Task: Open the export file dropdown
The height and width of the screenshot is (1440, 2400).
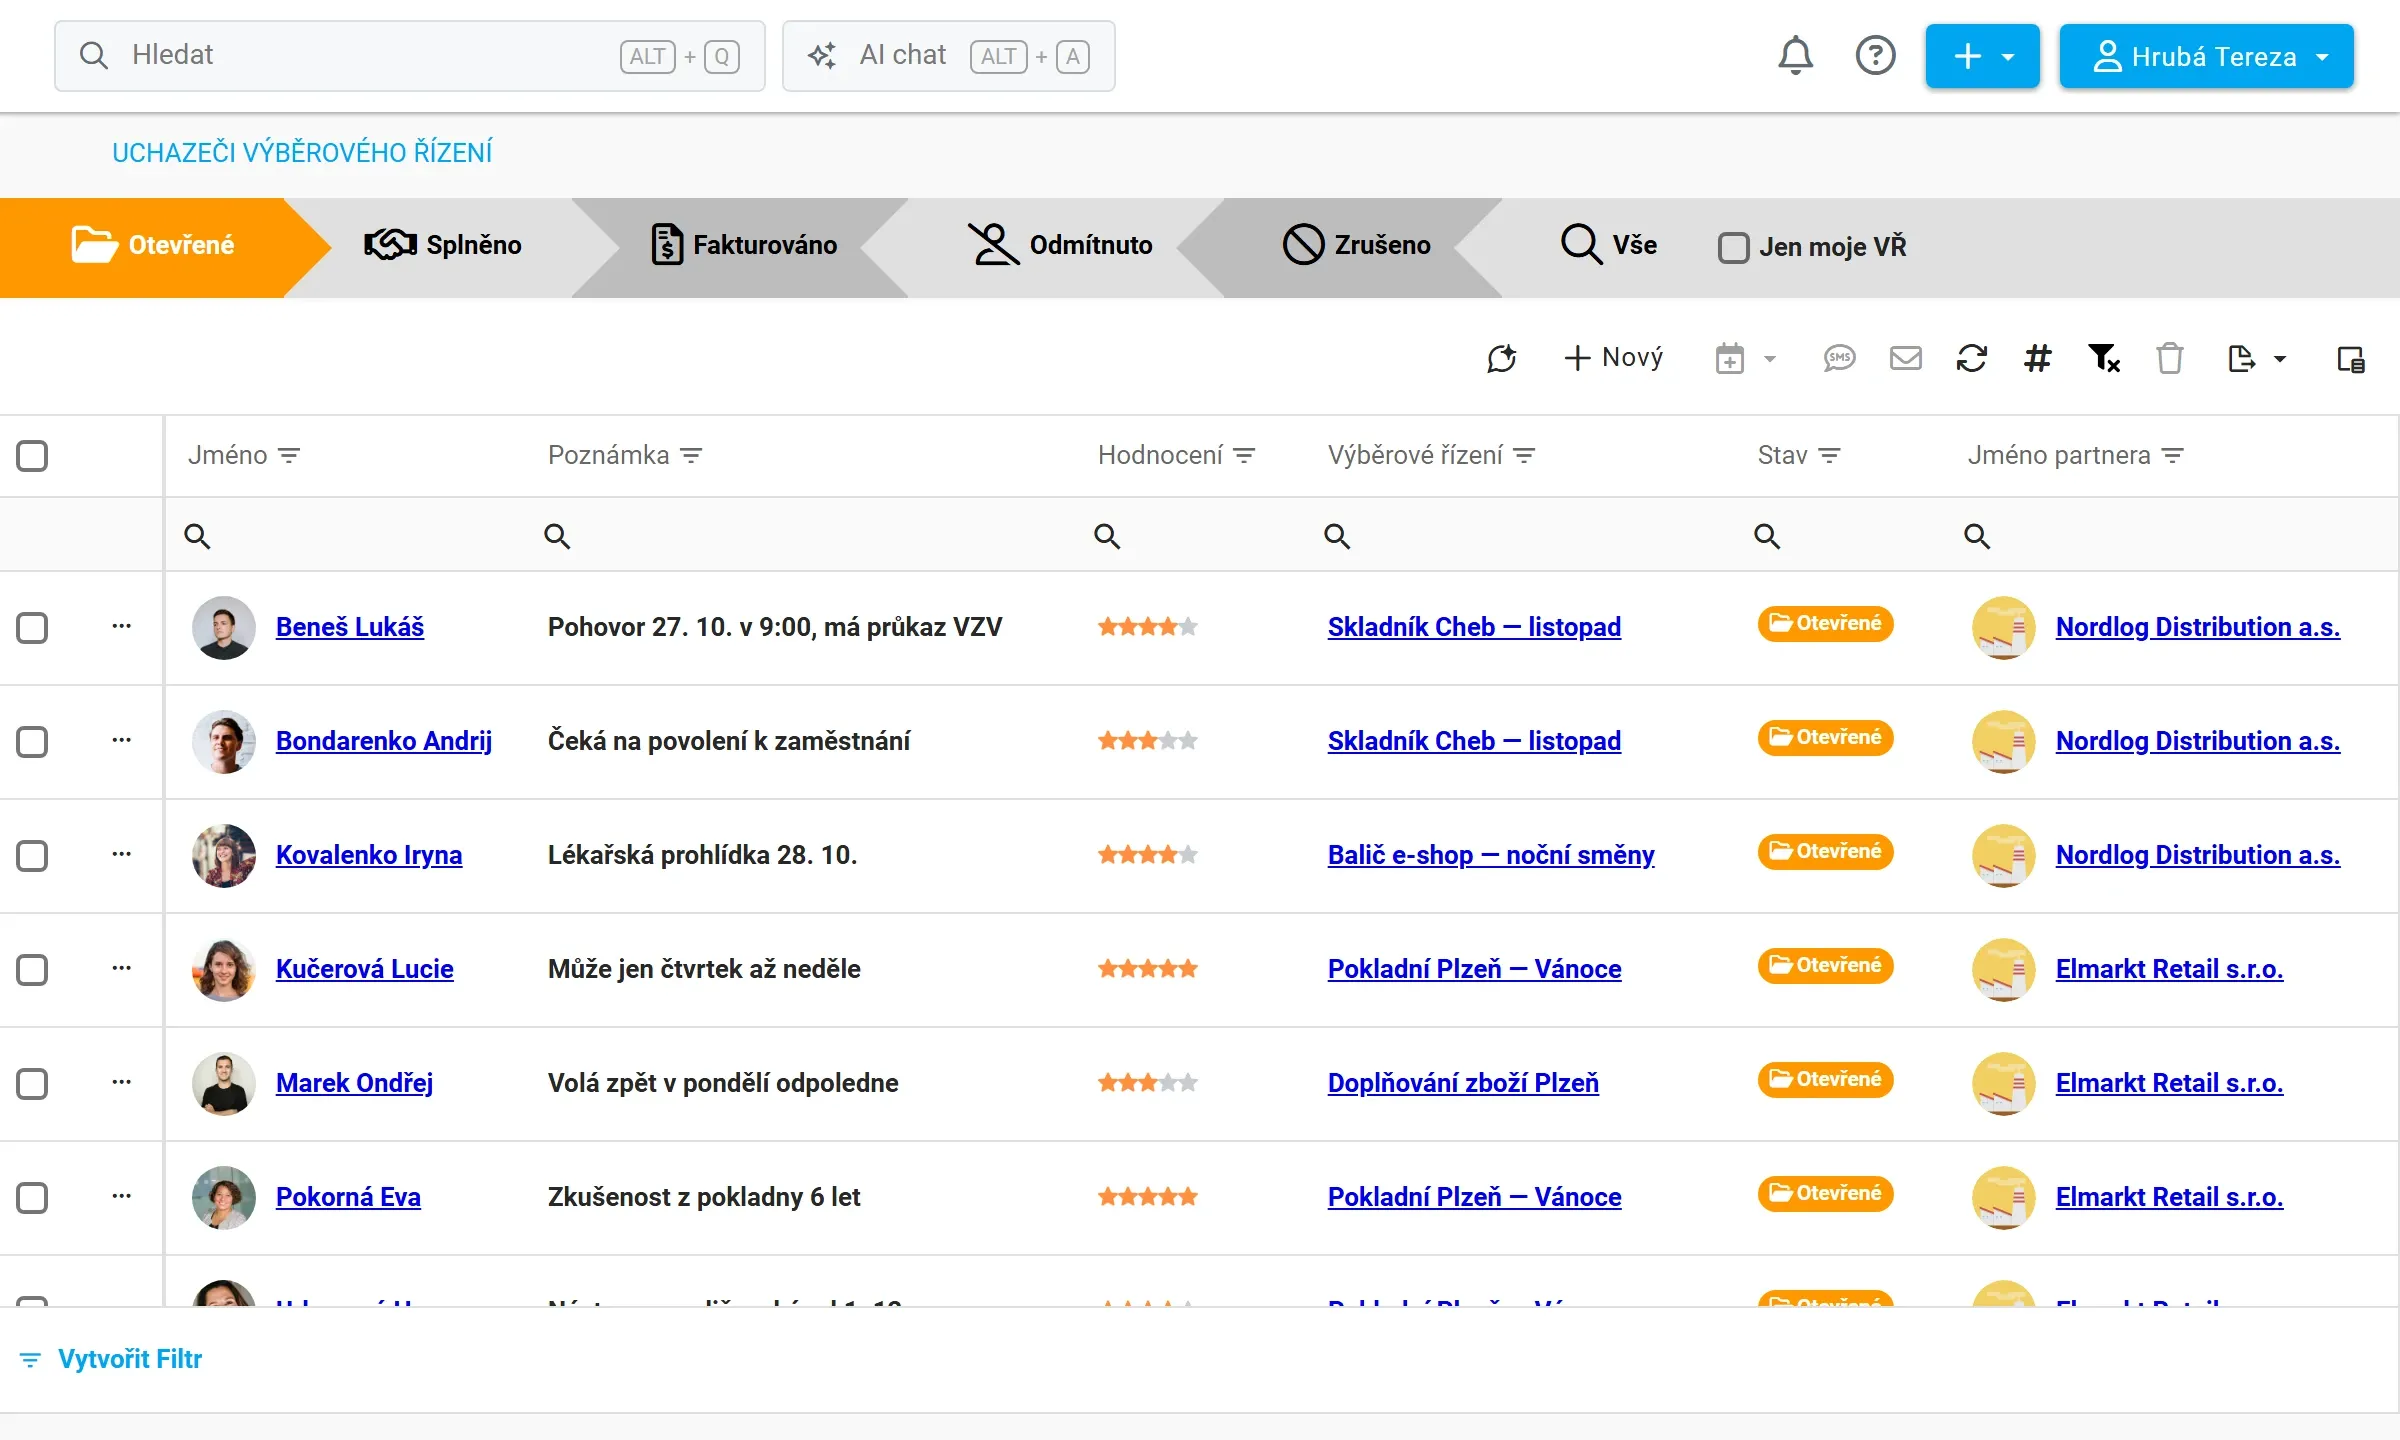Action: point(2257,358)
